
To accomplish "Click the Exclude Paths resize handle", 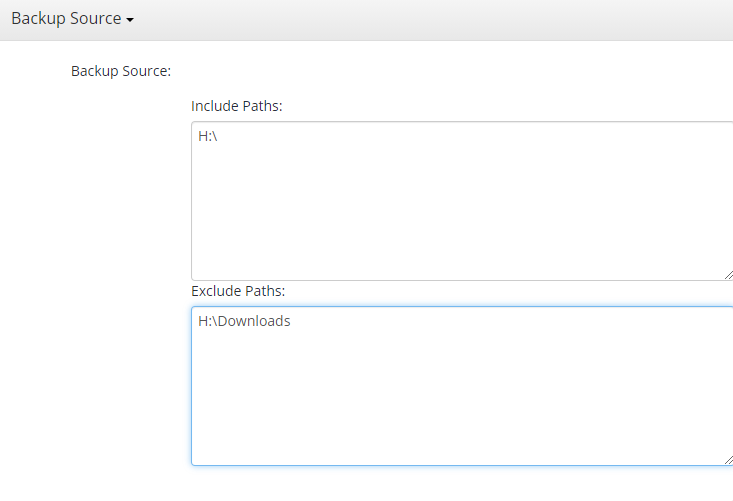I will tap(728, 460).
